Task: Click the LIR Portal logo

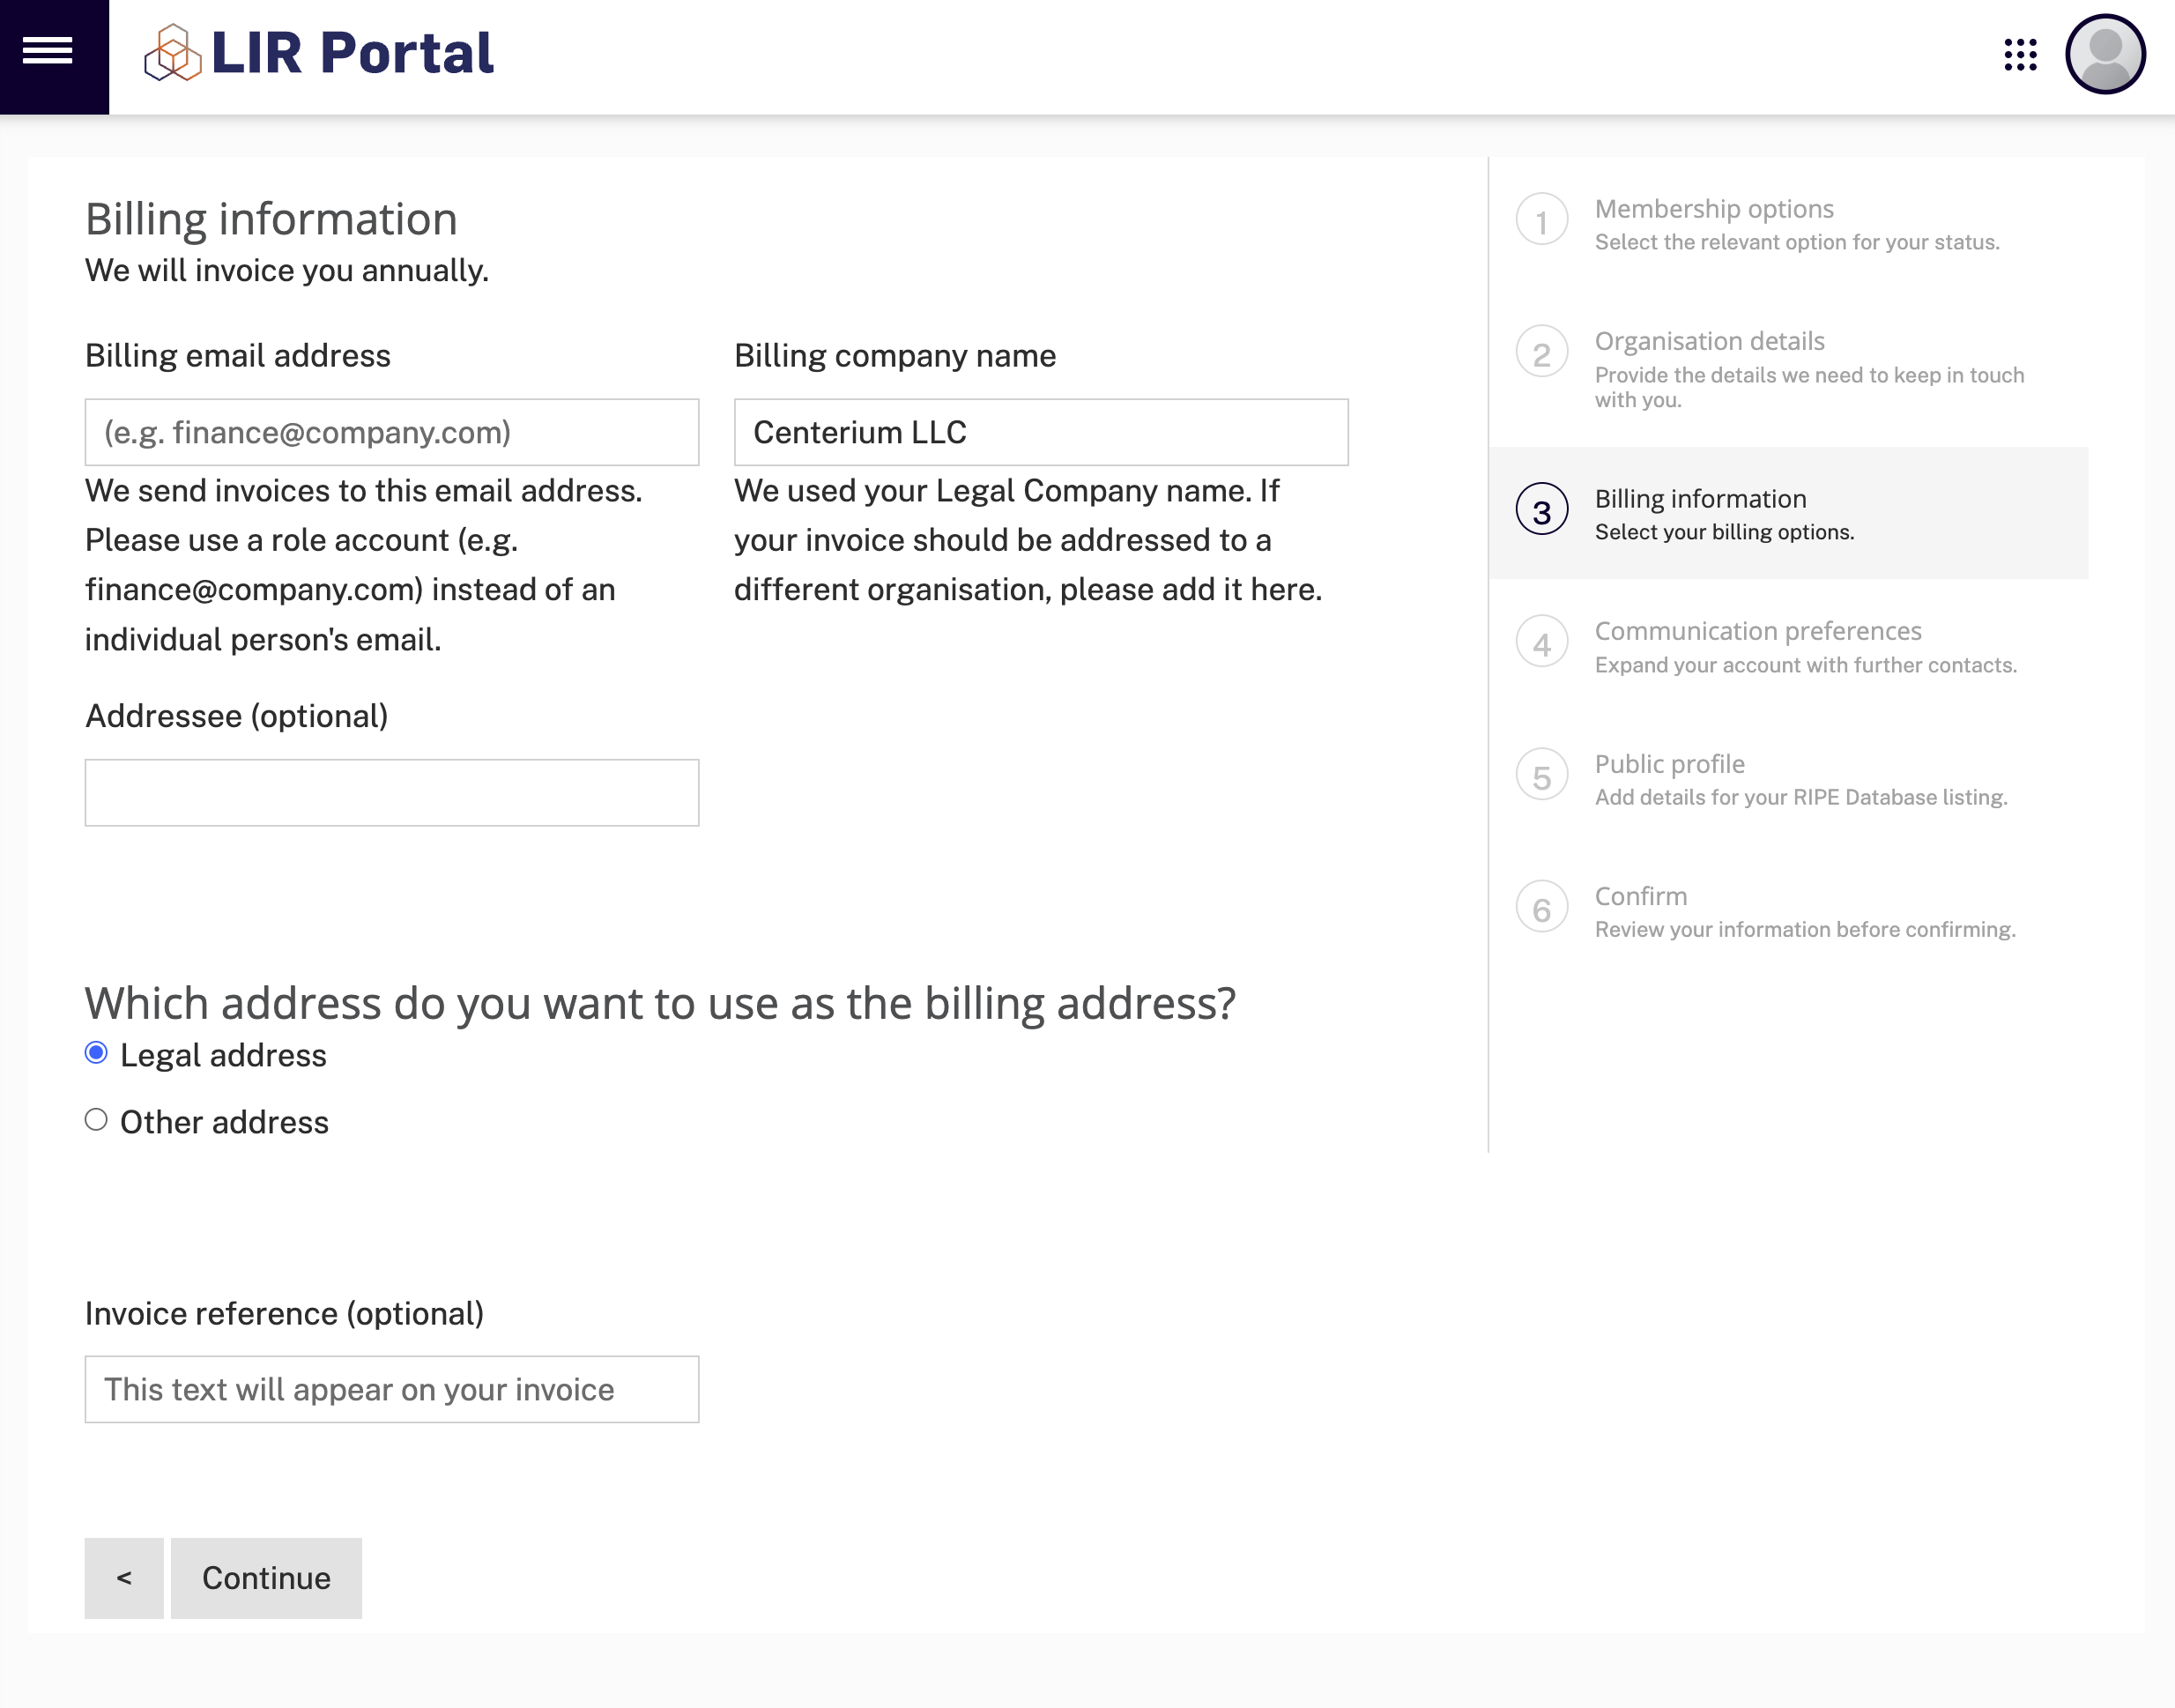Action: (x=318, y=55)
